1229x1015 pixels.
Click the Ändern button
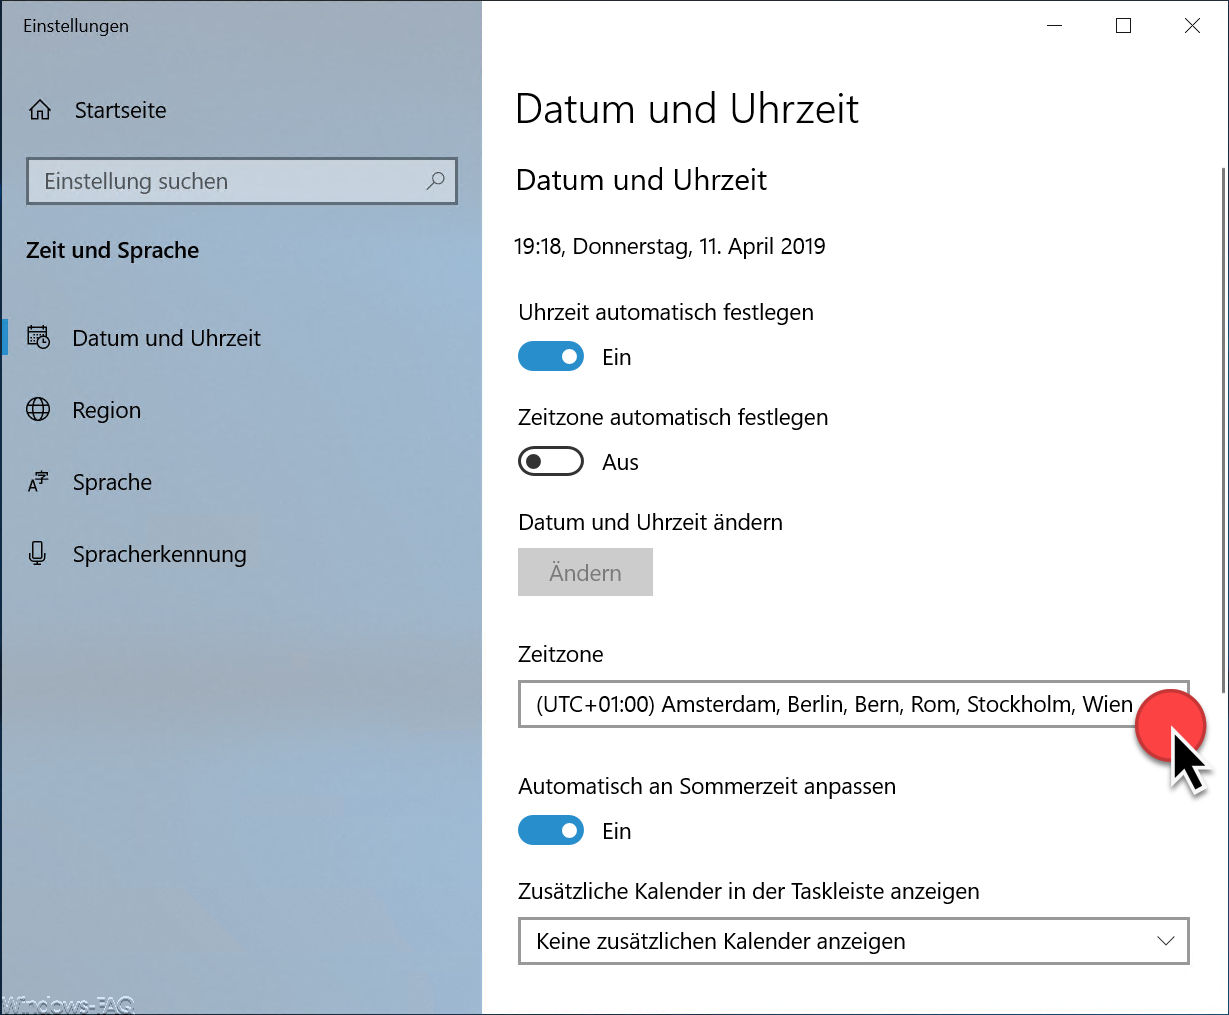(x=585, y=572)
